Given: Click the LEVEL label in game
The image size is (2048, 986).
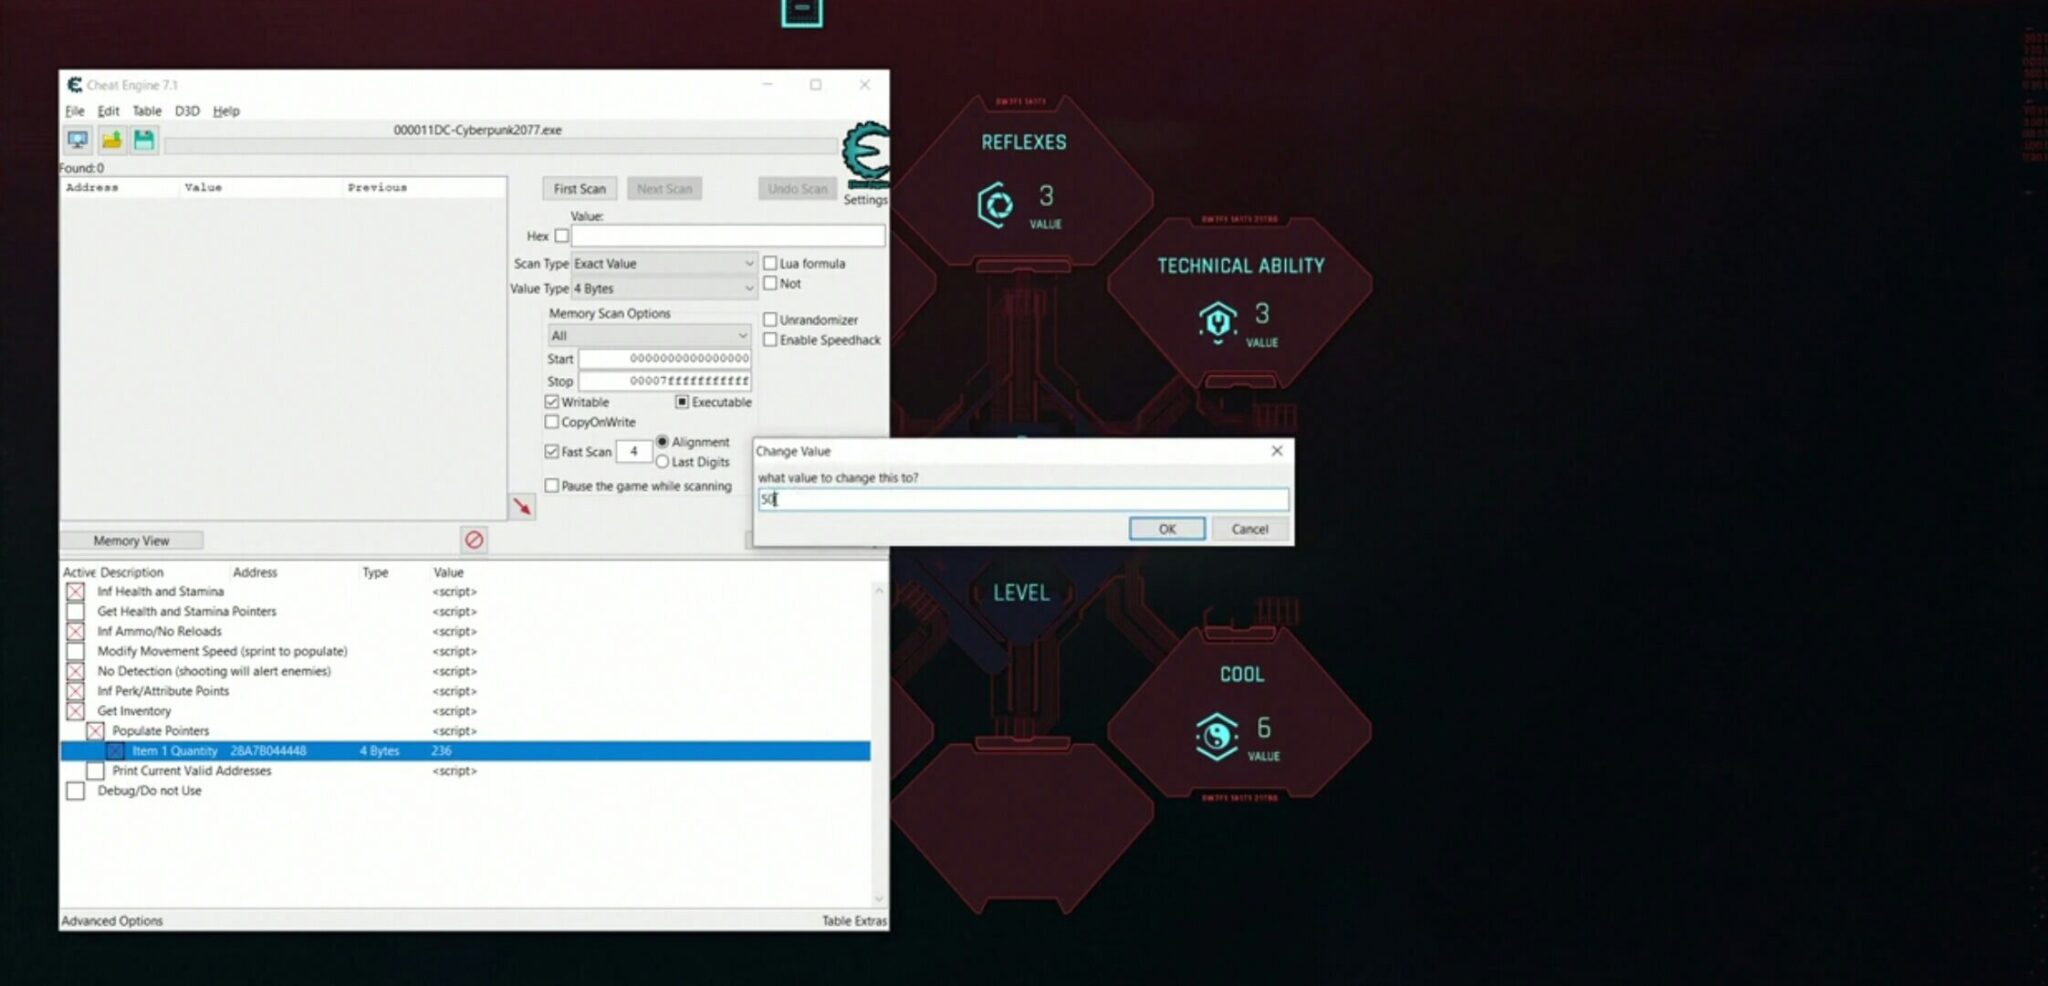Looking at the screenshot, I should point(1021,593).
